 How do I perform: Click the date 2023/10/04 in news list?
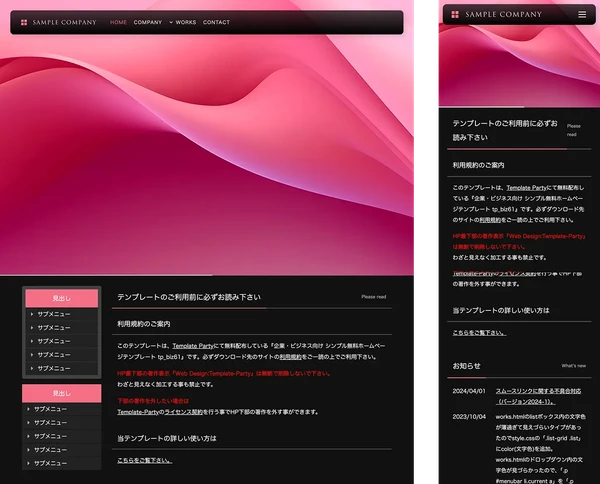469,417
